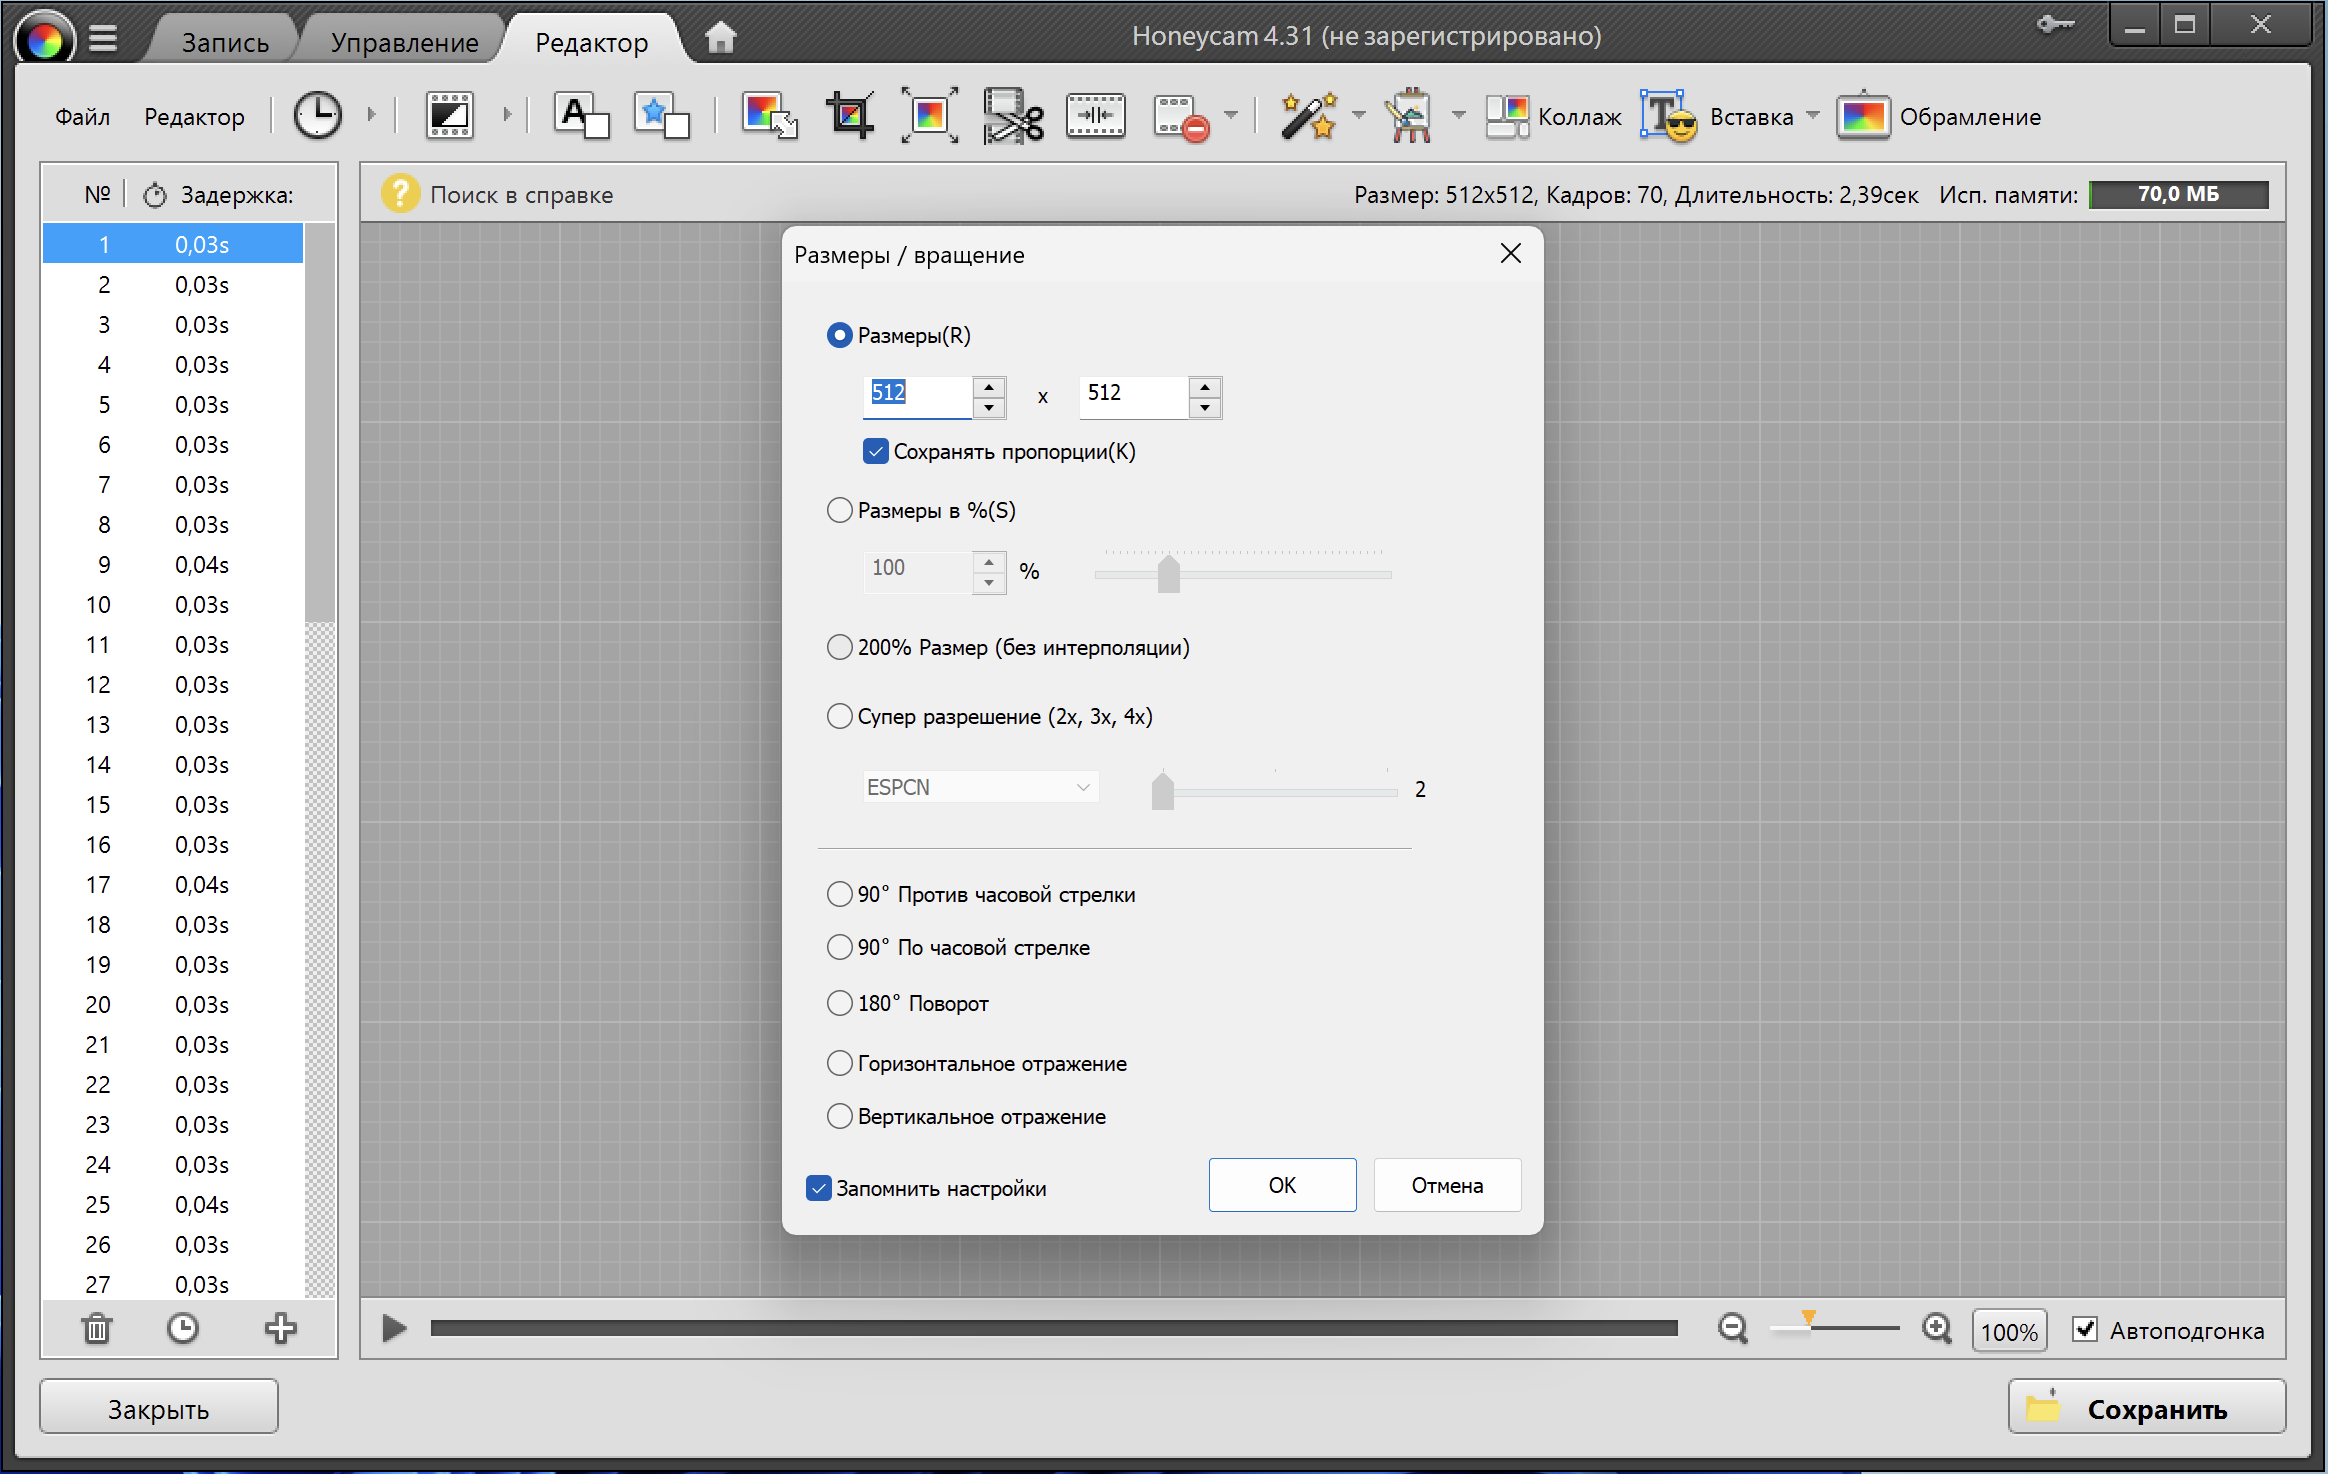Screen dimensions: 2328x1474
Task: Switch to the Запись tab
Action: (225, 42)
